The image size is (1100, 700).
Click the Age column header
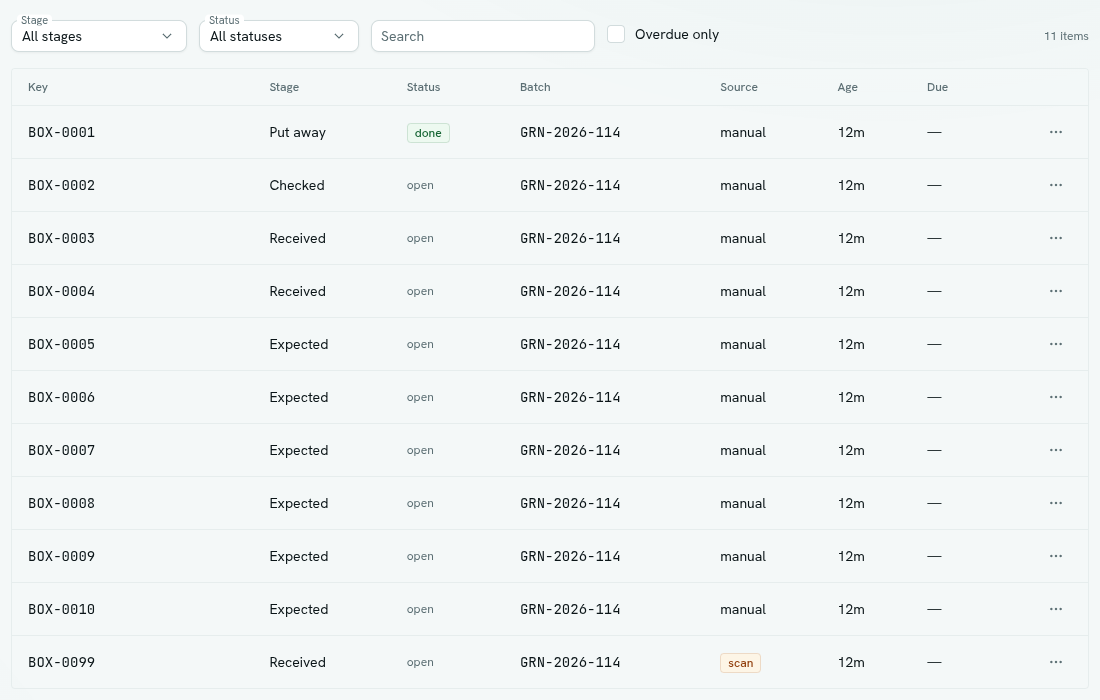[x=847, y=87]
